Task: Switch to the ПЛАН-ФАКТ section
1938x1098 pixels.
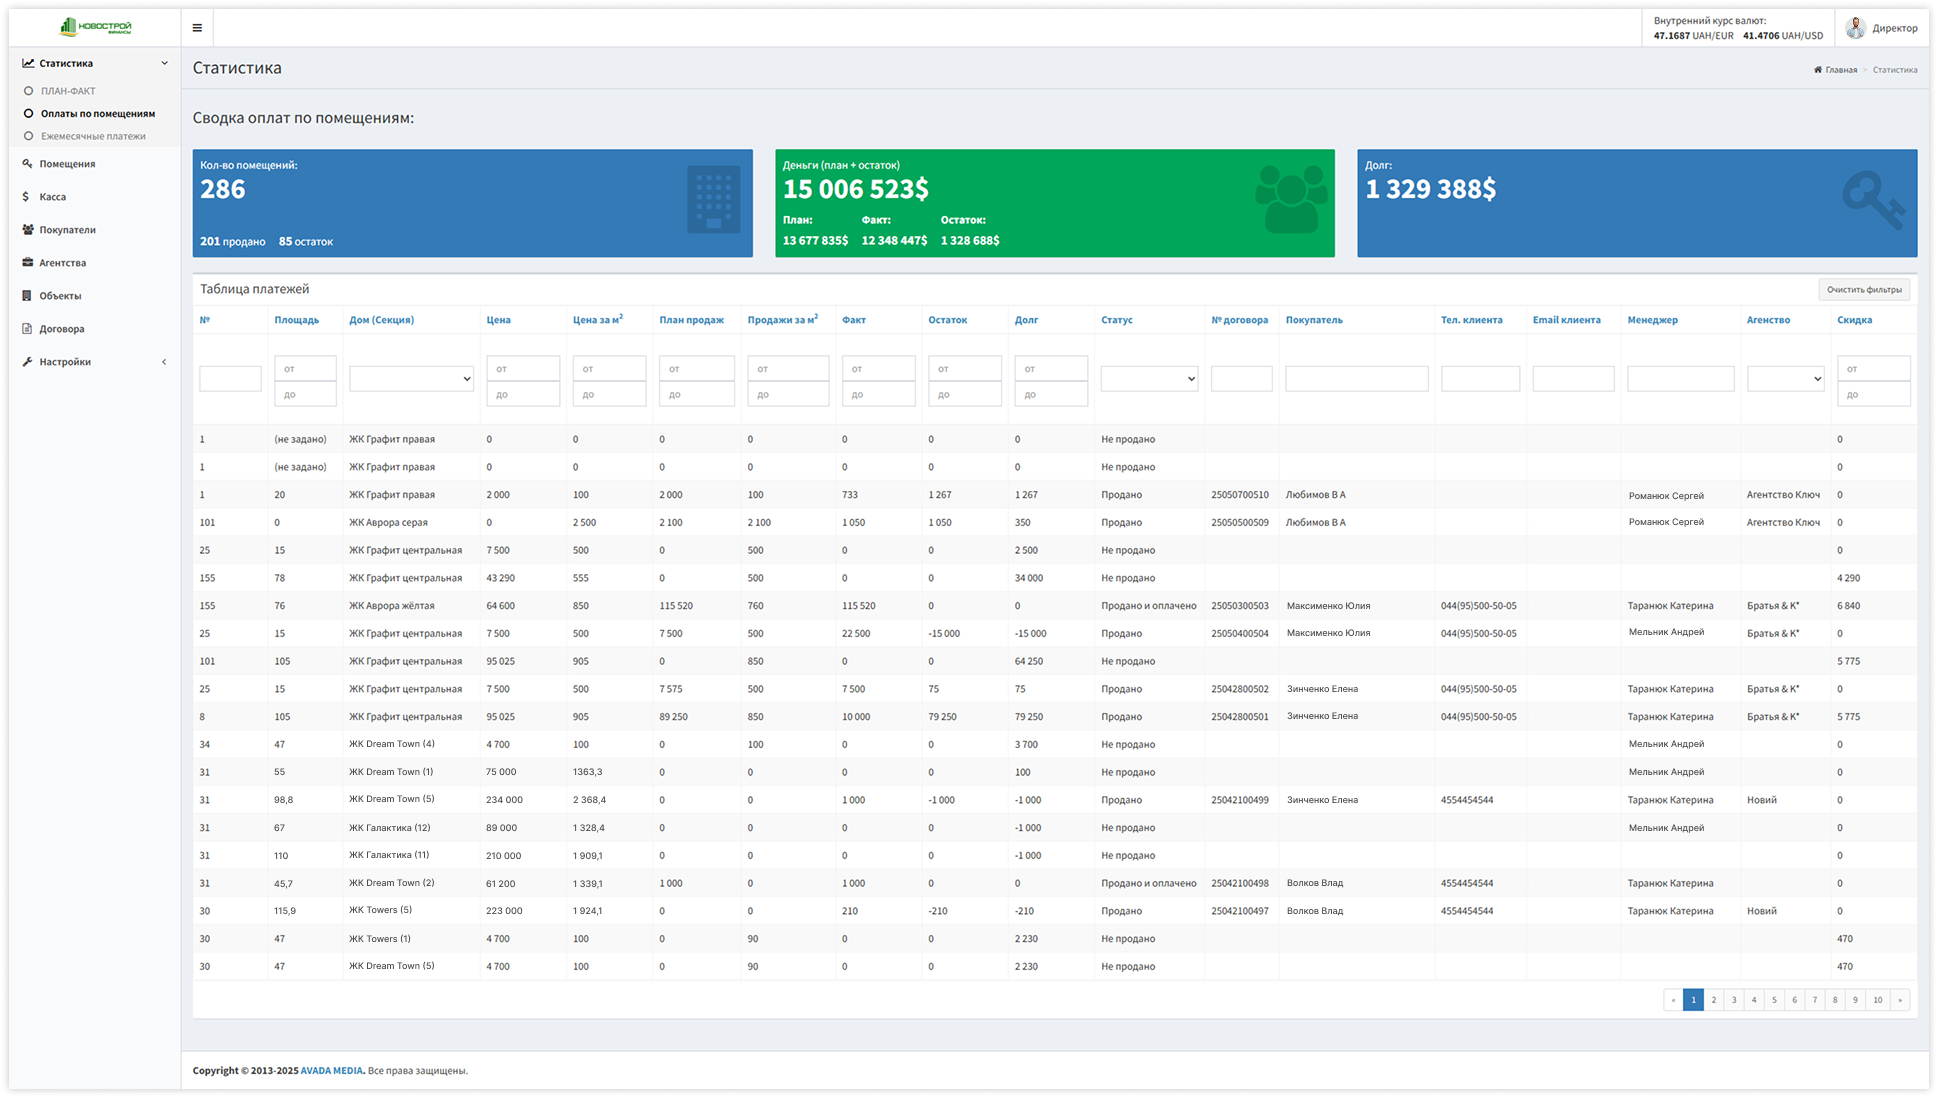Action: tap(66, 90)
